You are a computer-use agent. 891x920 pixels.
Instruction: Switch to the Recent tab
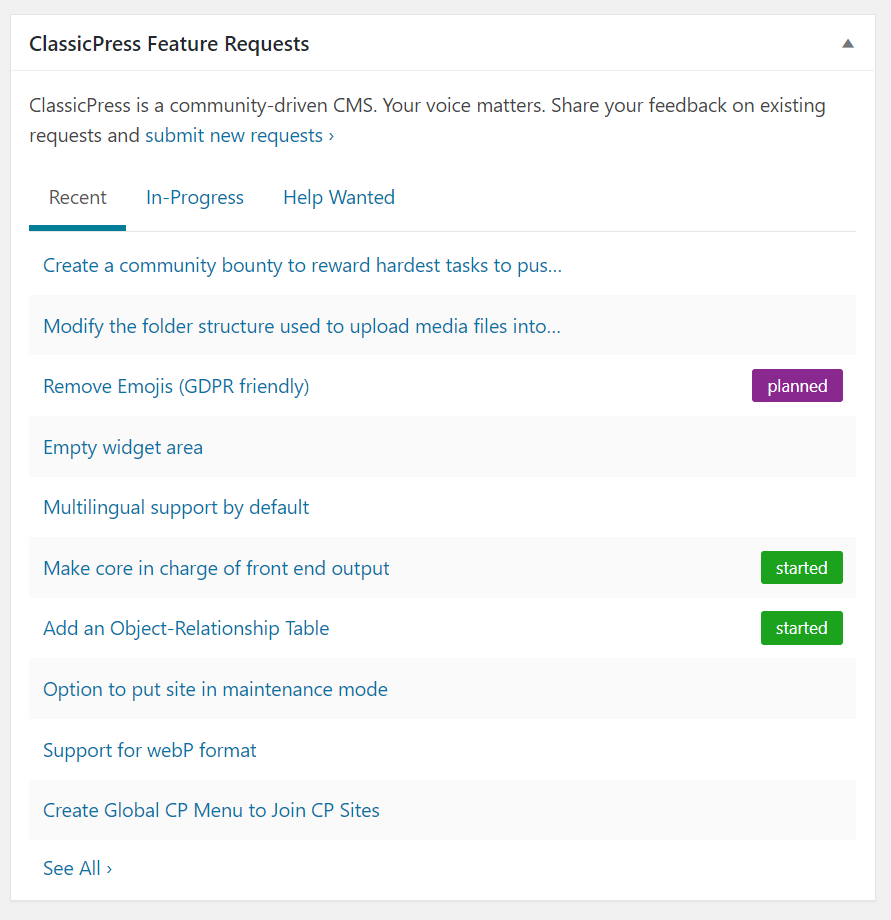pos(77,198)
